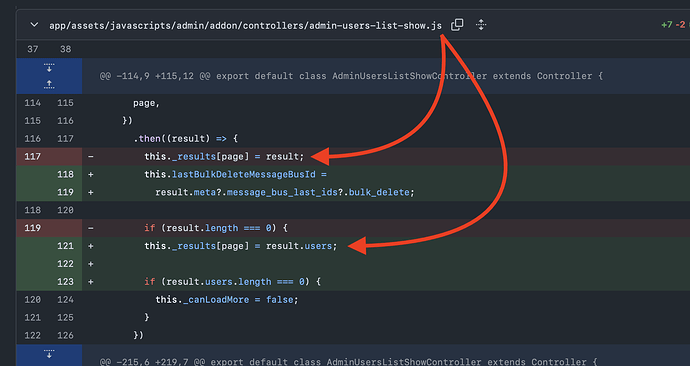
Task: Select the removed line this._results[page] = result;
Action: pos(224,157)
